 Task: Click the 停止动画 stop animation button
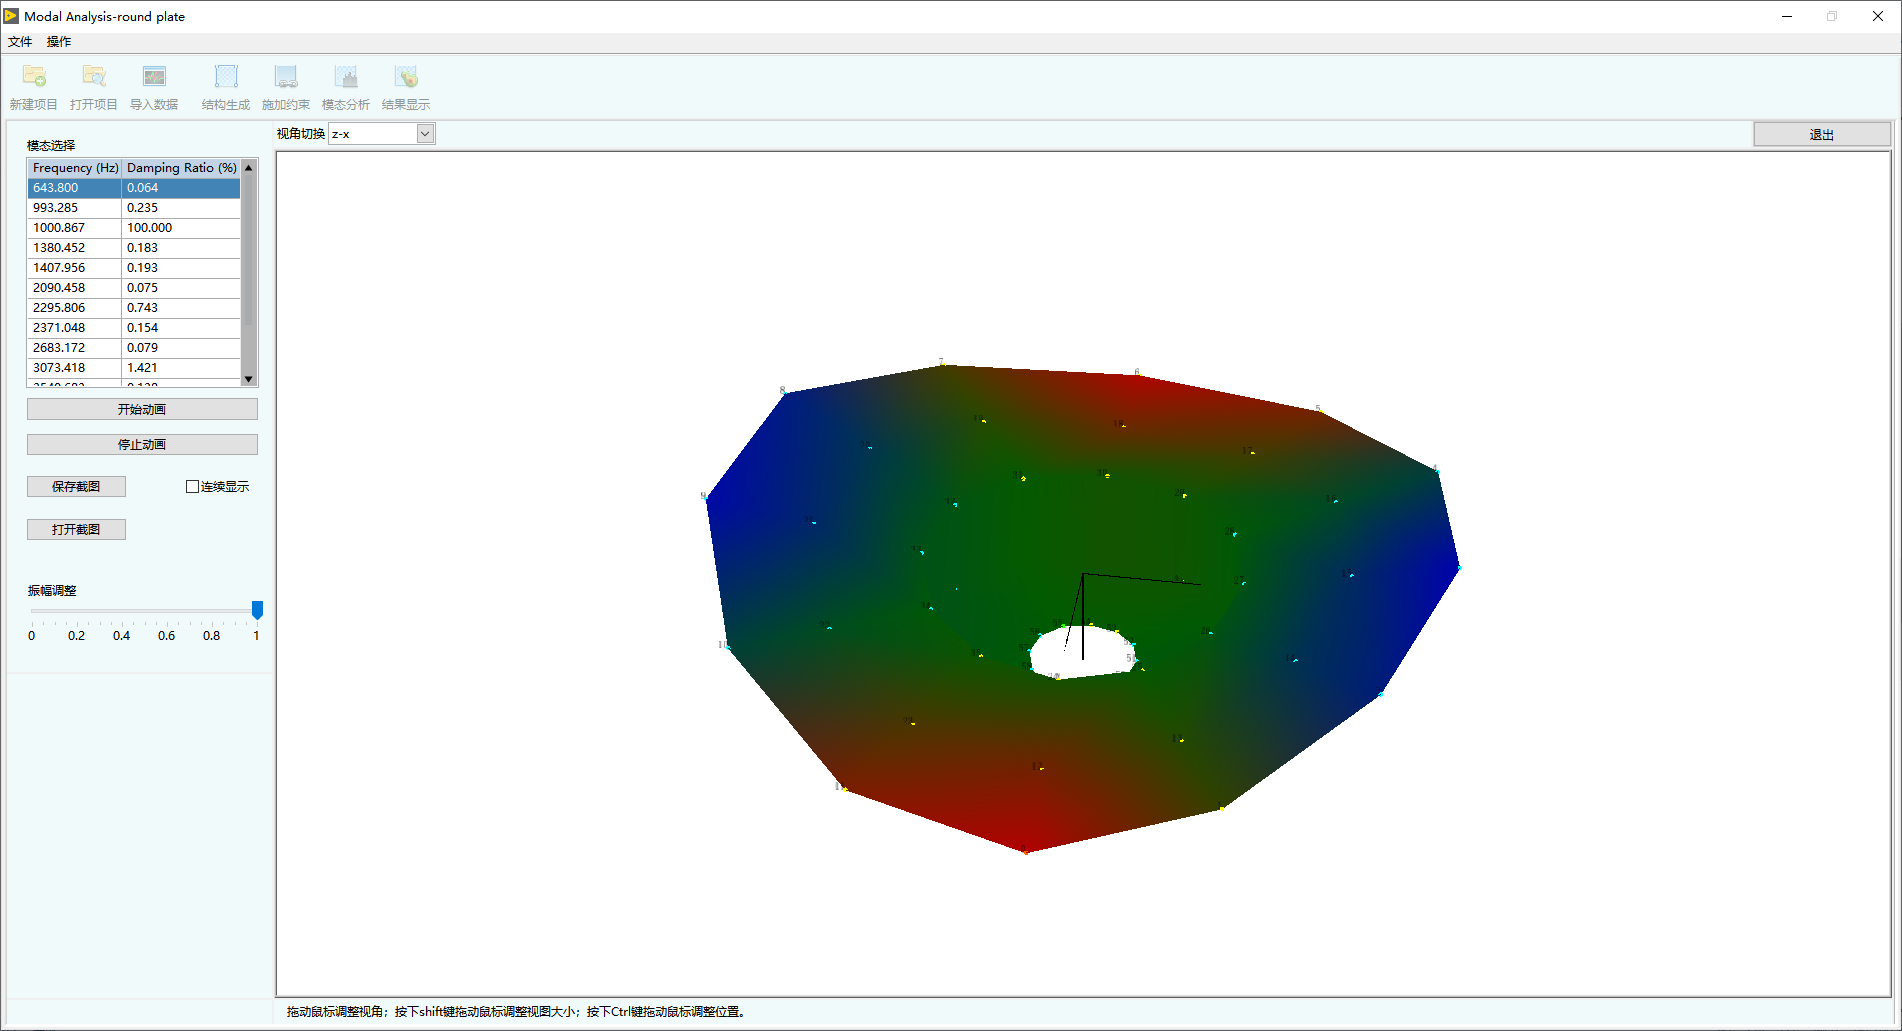point(142,444)
